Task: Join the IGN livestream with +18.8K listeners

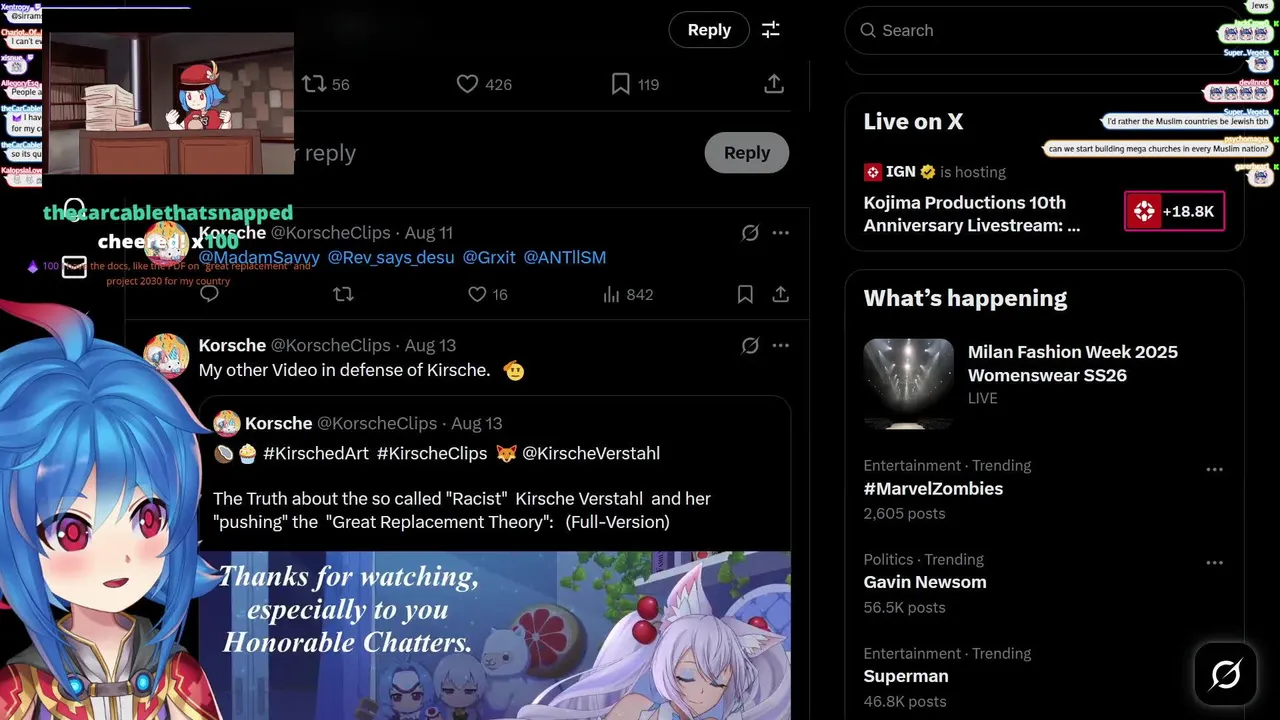Action: coord(1174,211)
